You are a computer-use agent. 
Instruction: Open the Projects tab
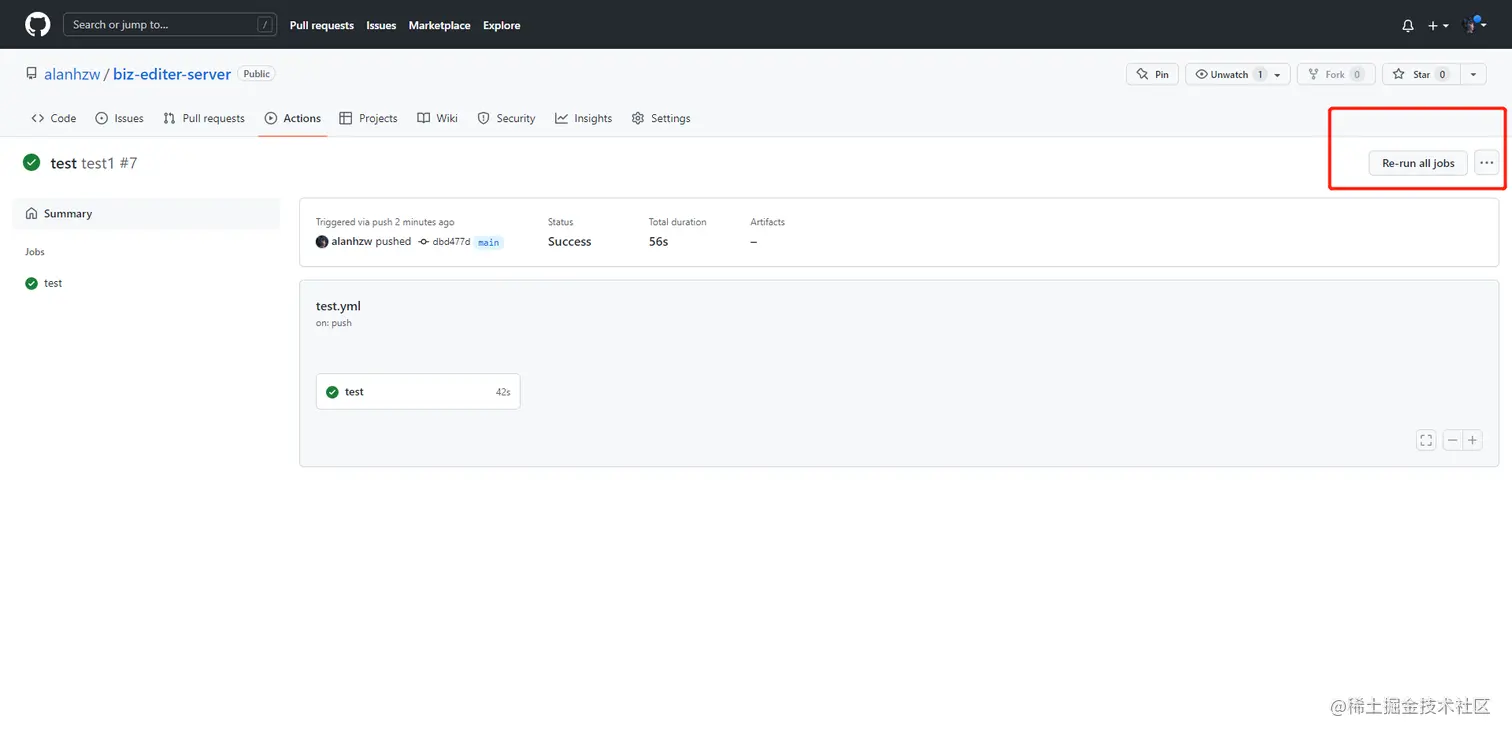click(x=368, y=118)
